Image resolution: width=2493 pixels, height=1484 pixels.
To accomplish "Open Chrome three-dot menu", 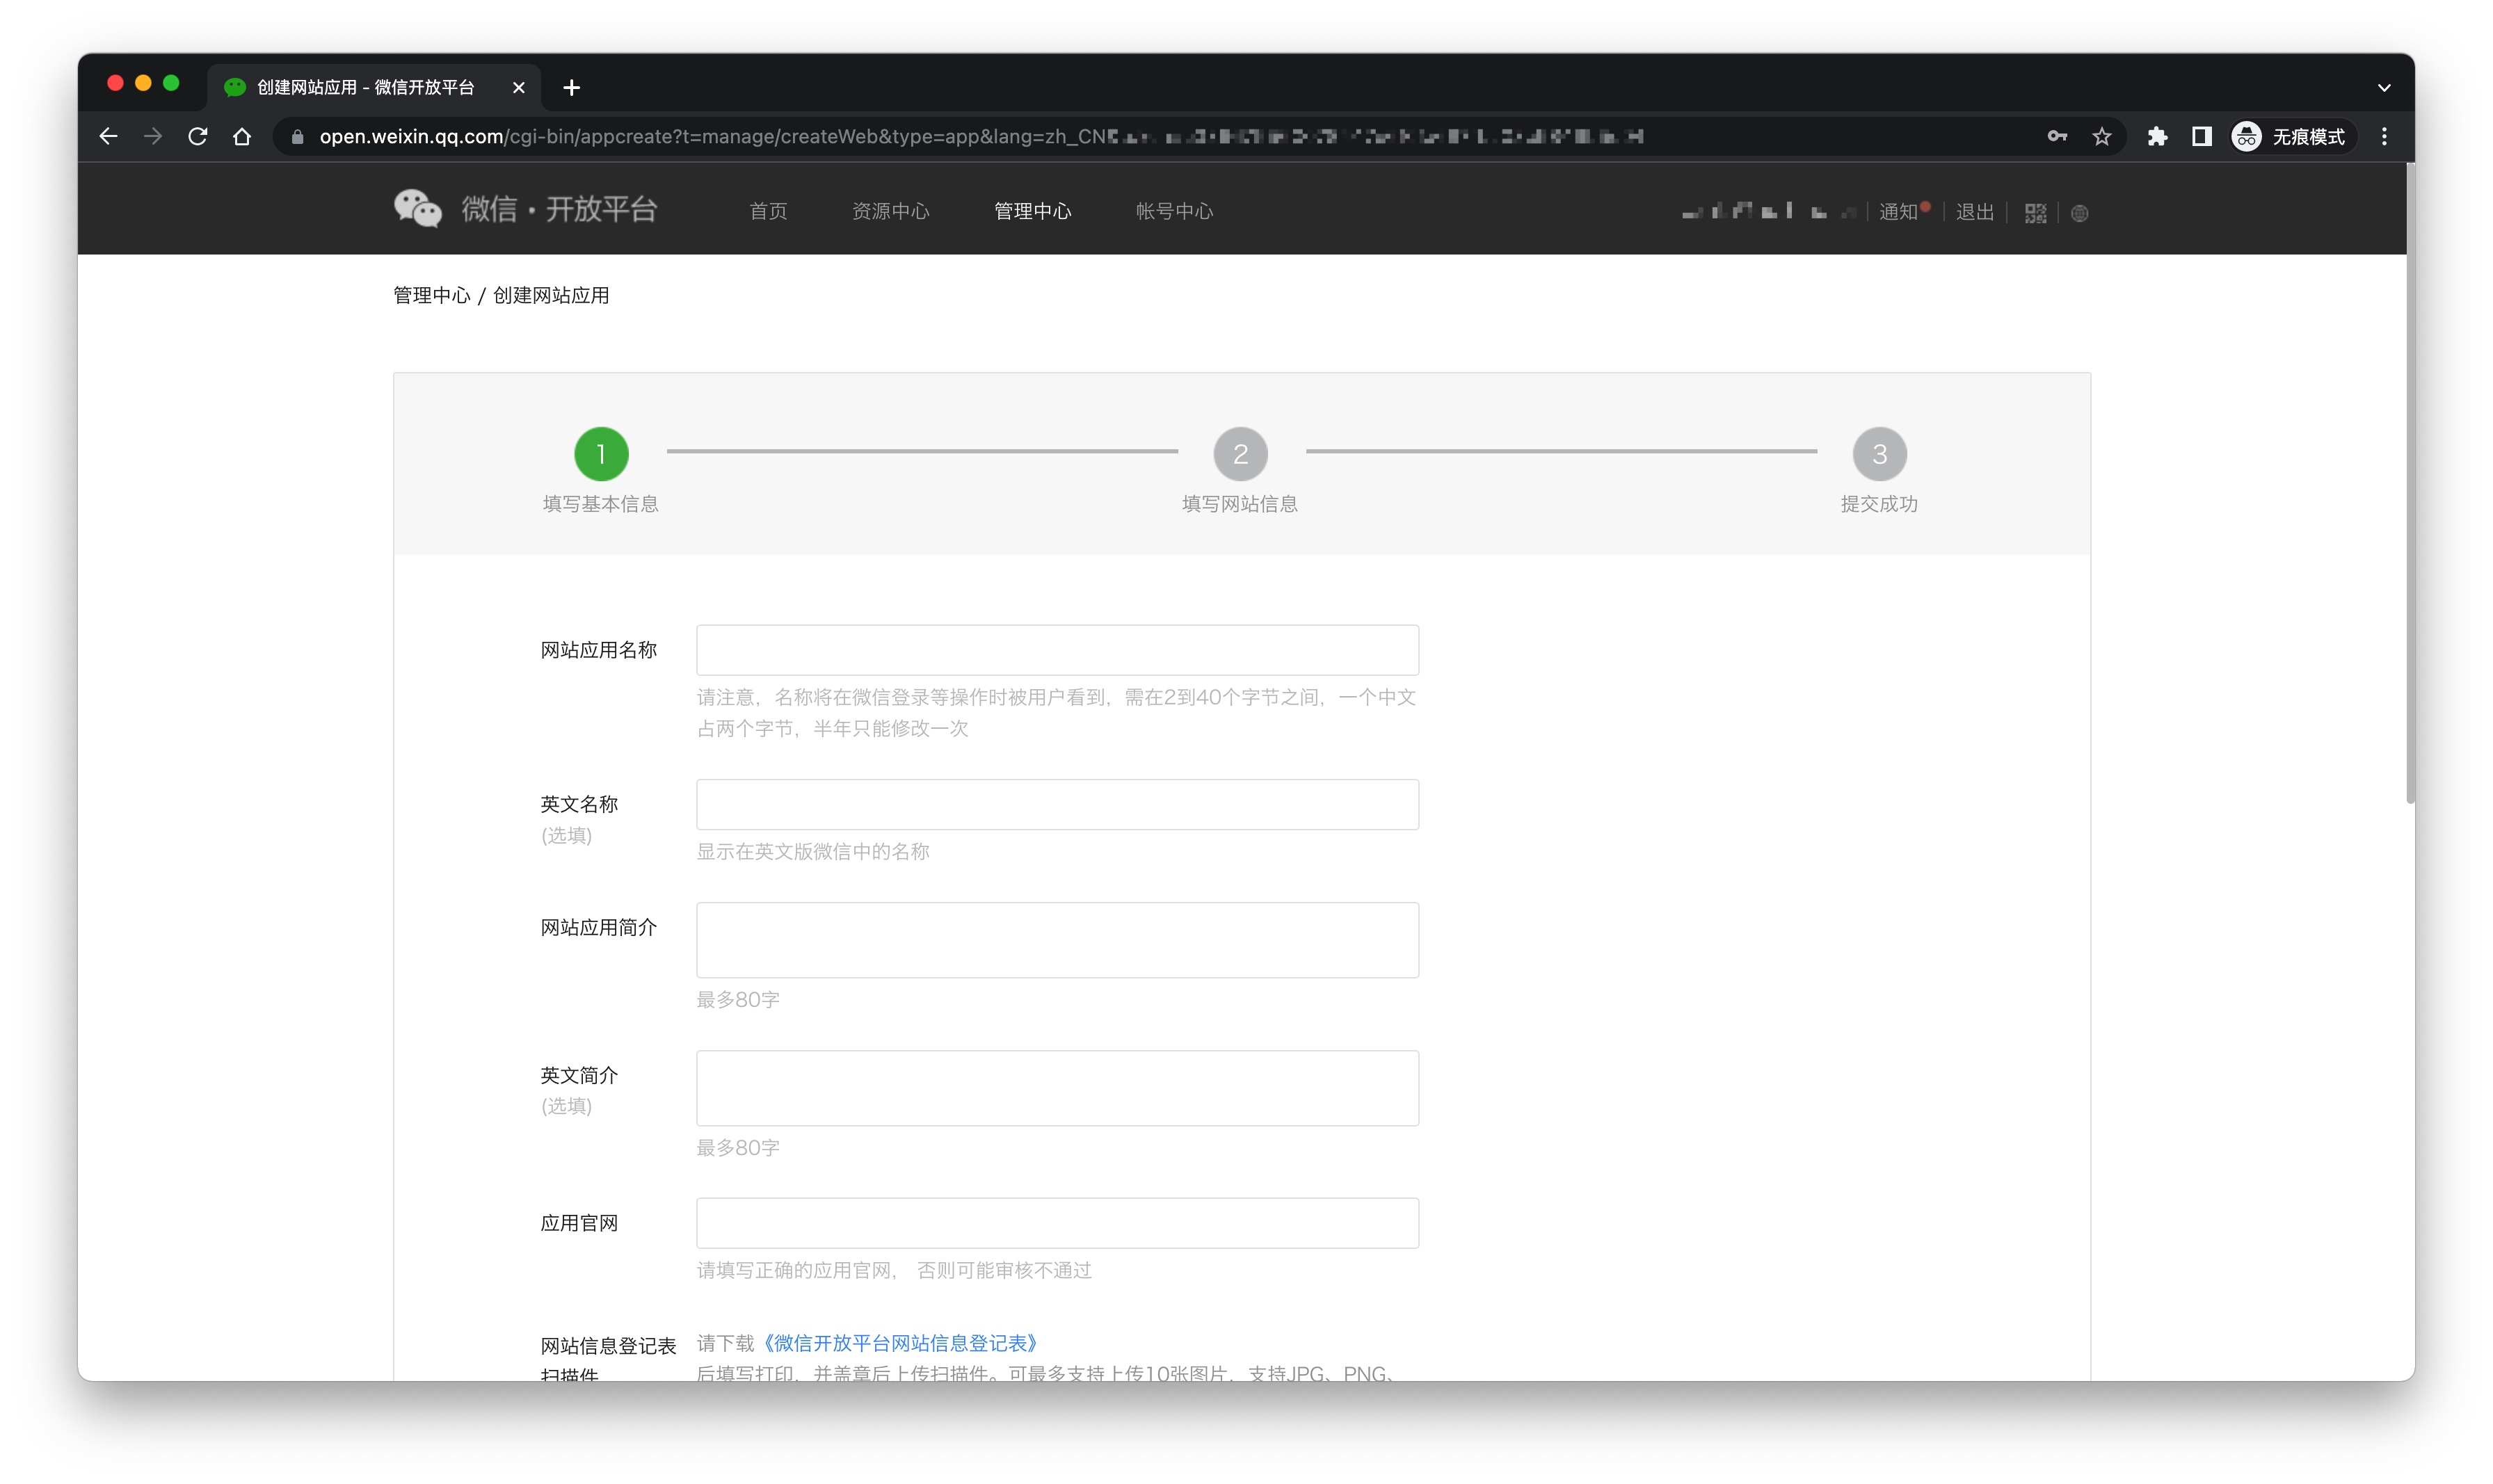I will click(2384, 137).
